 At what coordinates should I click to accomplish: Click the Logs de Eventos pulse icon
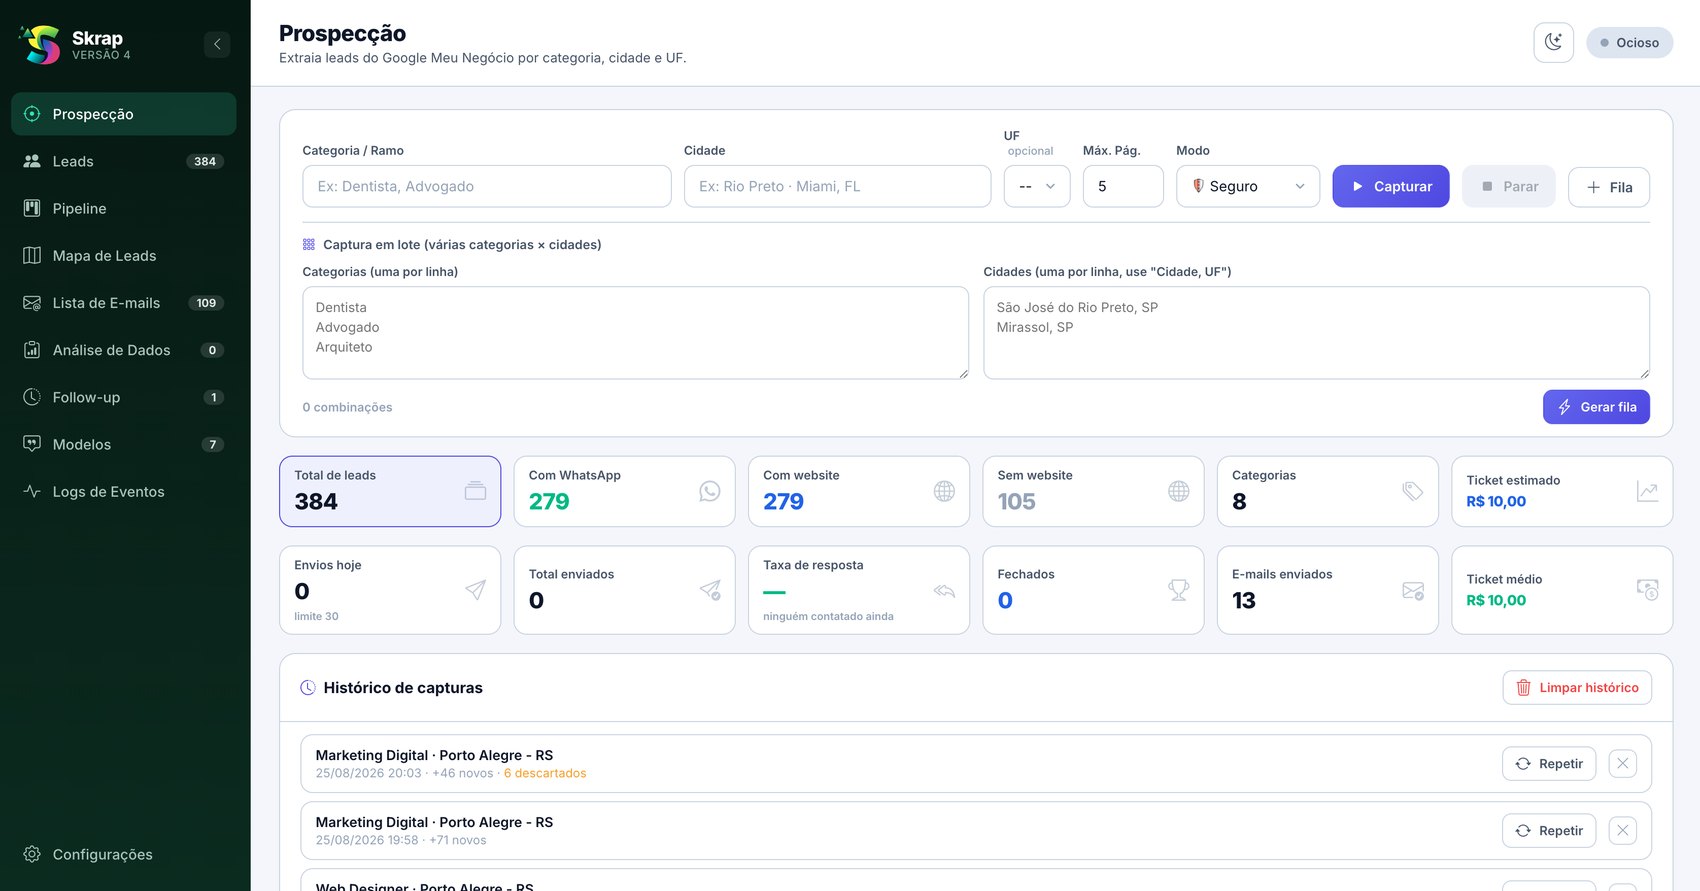pyautogui.click(x=32, y=491)
